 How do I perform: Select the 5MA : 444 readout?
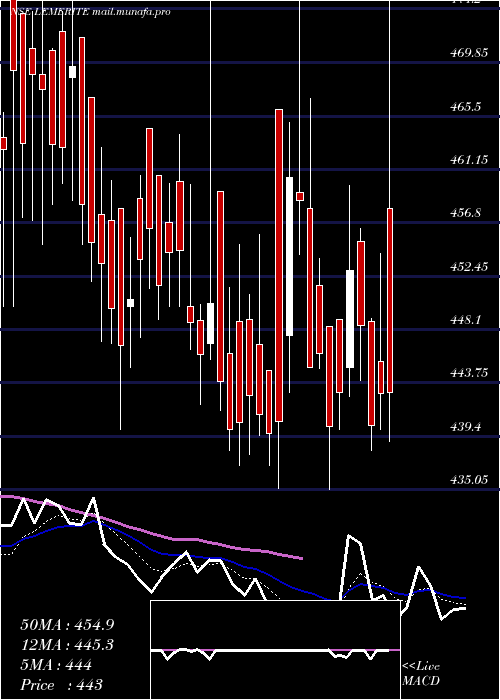56,665
